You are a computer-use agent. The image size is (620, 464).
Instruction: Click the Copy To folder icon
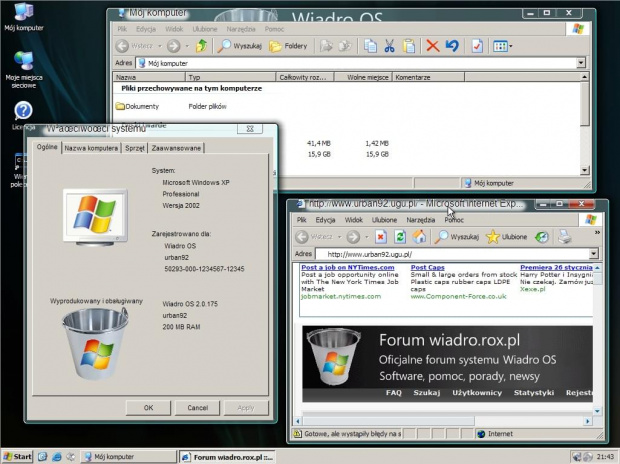pyautogui.click(x=345, y=46)
